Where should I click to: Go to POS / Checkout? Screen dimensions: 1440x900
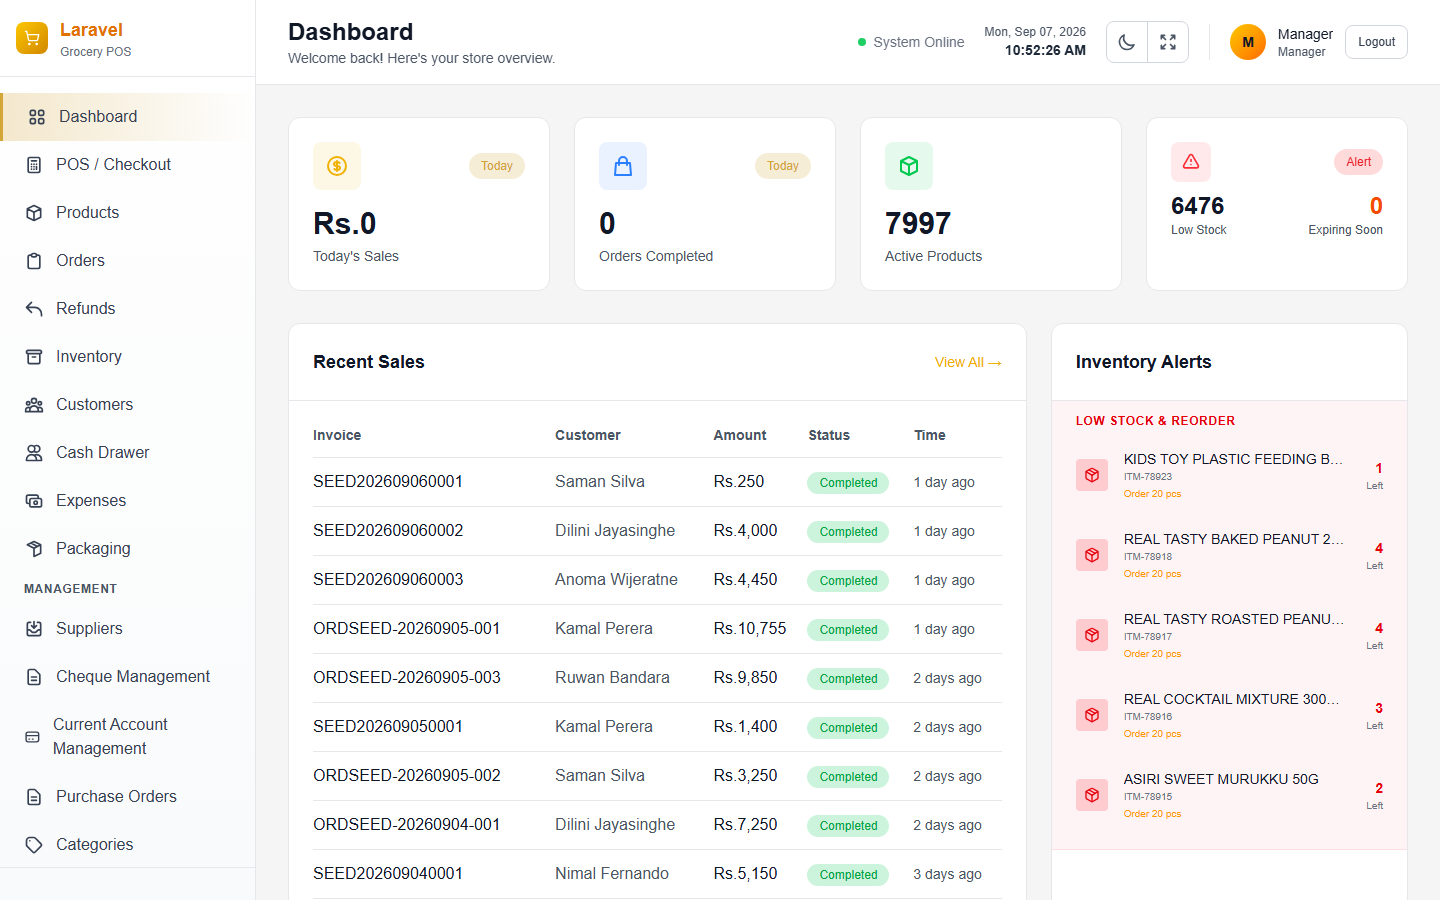128,165
